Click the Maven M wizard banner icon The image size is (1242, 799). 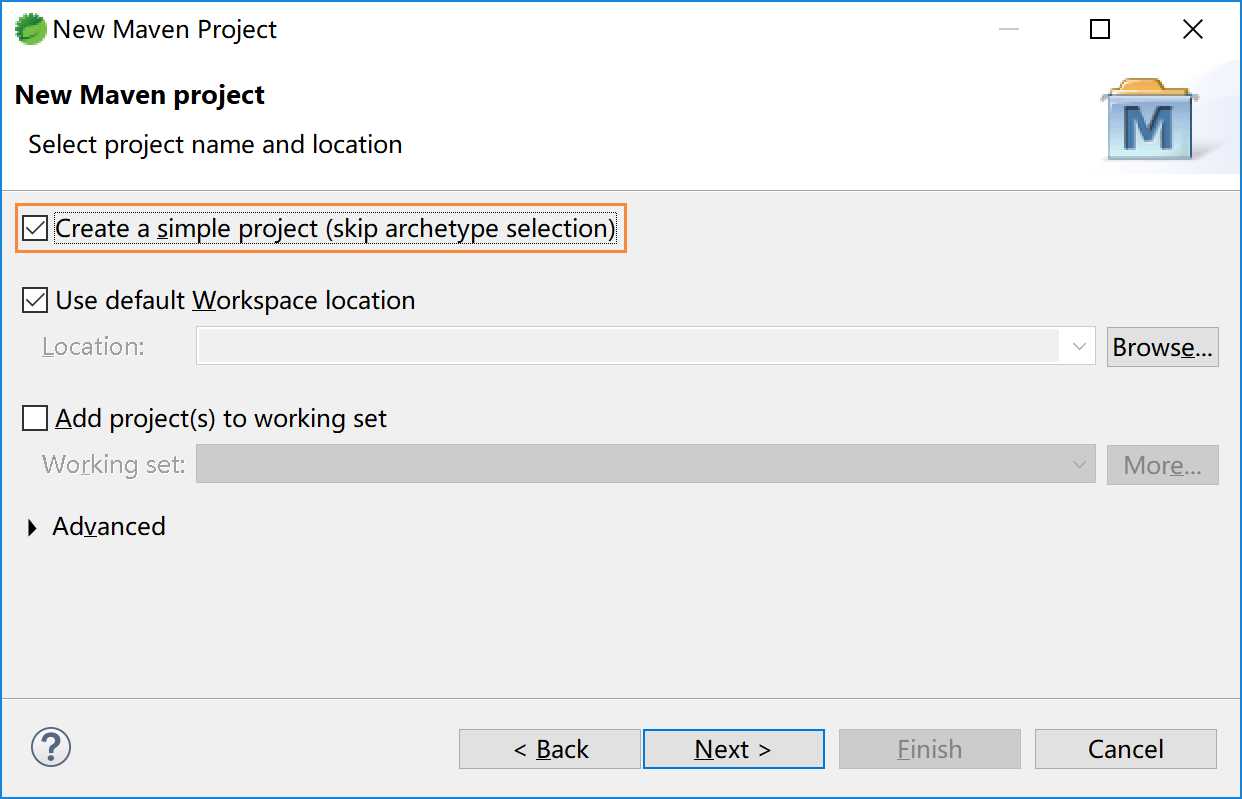point(1148,120)
